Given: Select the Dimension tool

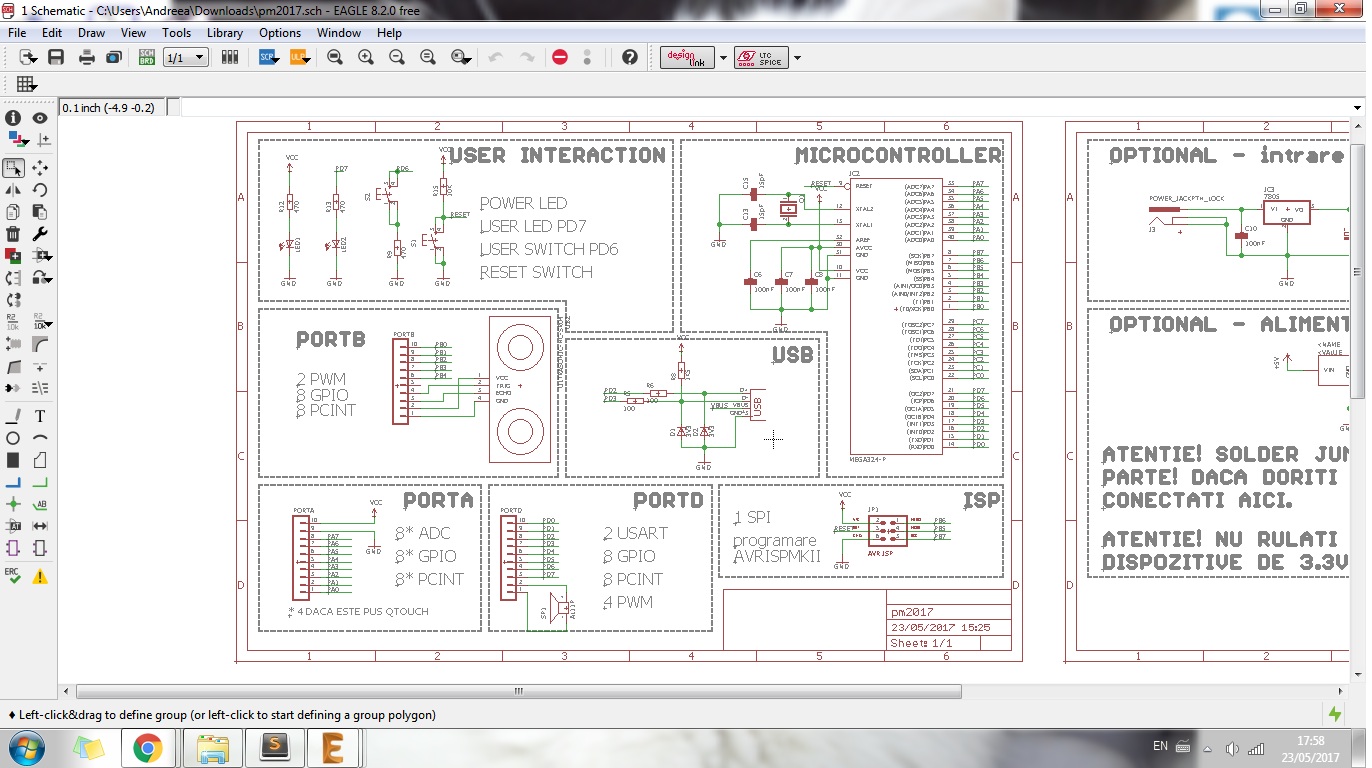Looking at the screenshot, I should [40, 526].
